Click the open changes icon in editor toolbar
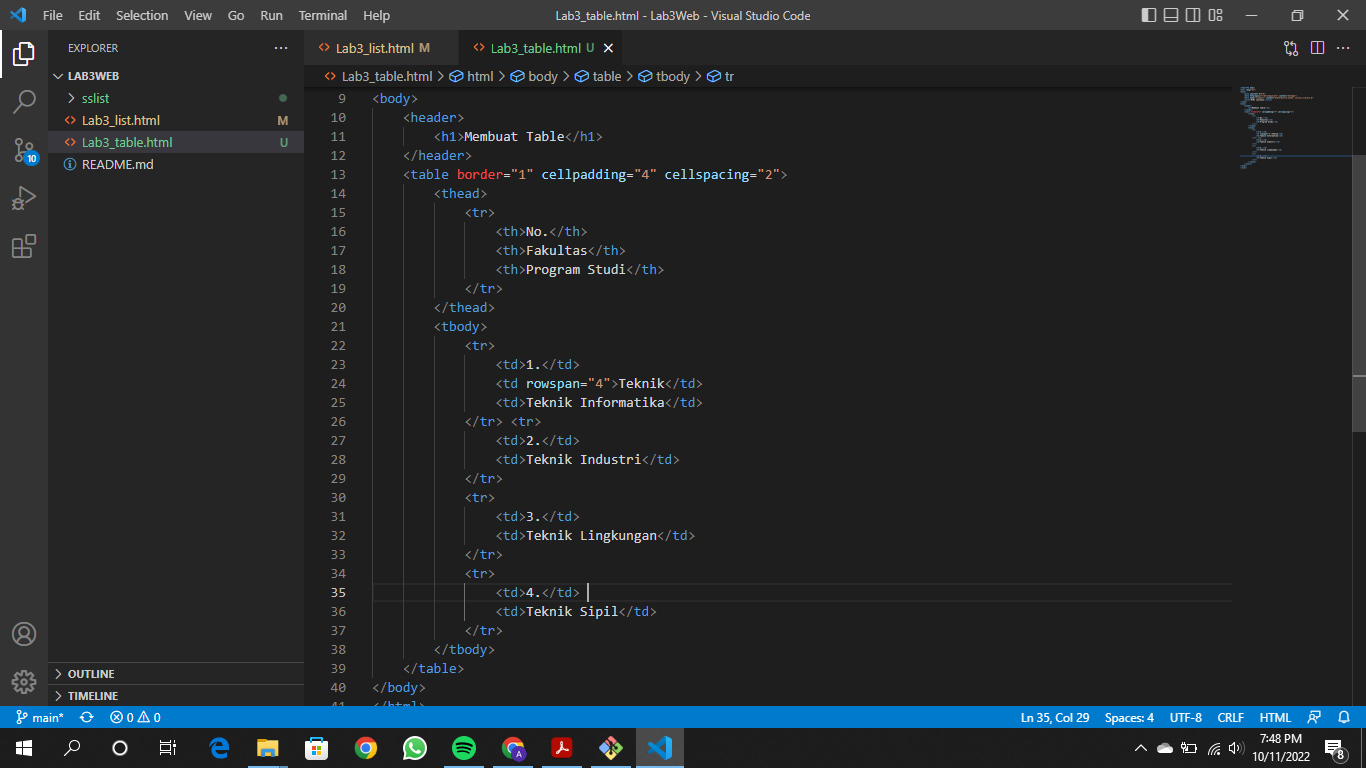 coord(1291,48)
